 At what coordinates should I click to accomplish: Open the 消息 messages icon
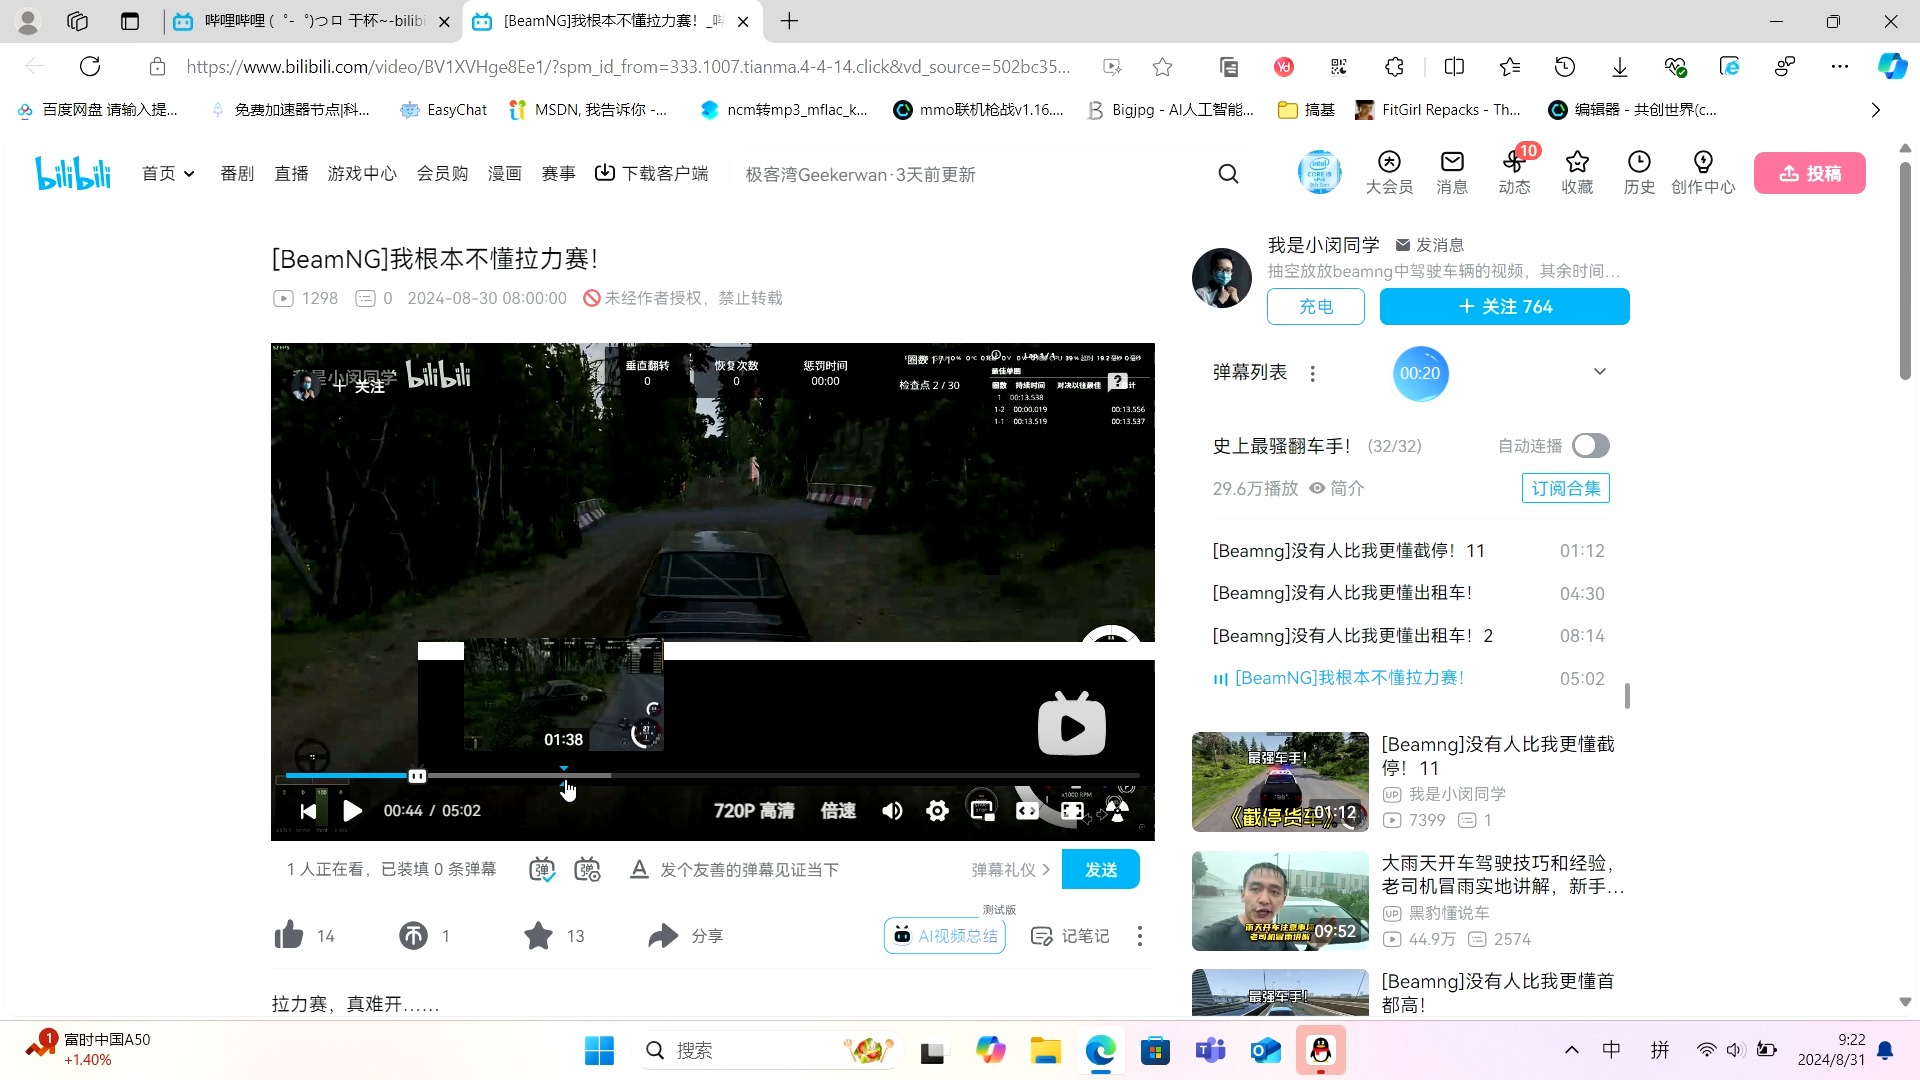[x=1452, y=173]
